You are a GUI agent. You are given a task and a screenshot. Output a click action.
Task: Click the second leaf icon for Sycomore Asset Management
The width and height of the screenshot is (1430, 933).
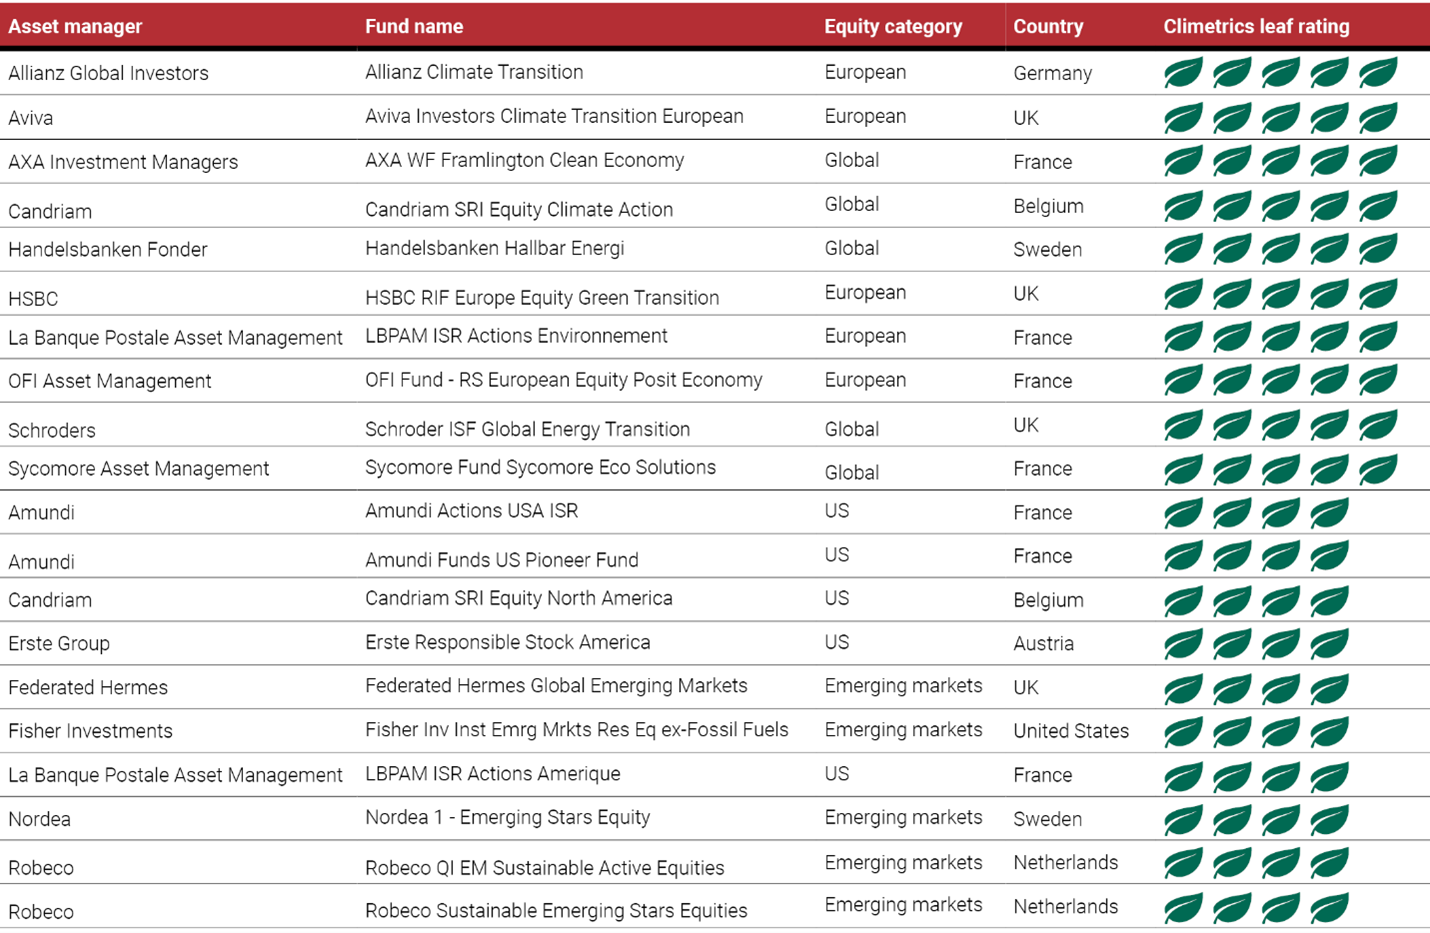coord(1232,469)
